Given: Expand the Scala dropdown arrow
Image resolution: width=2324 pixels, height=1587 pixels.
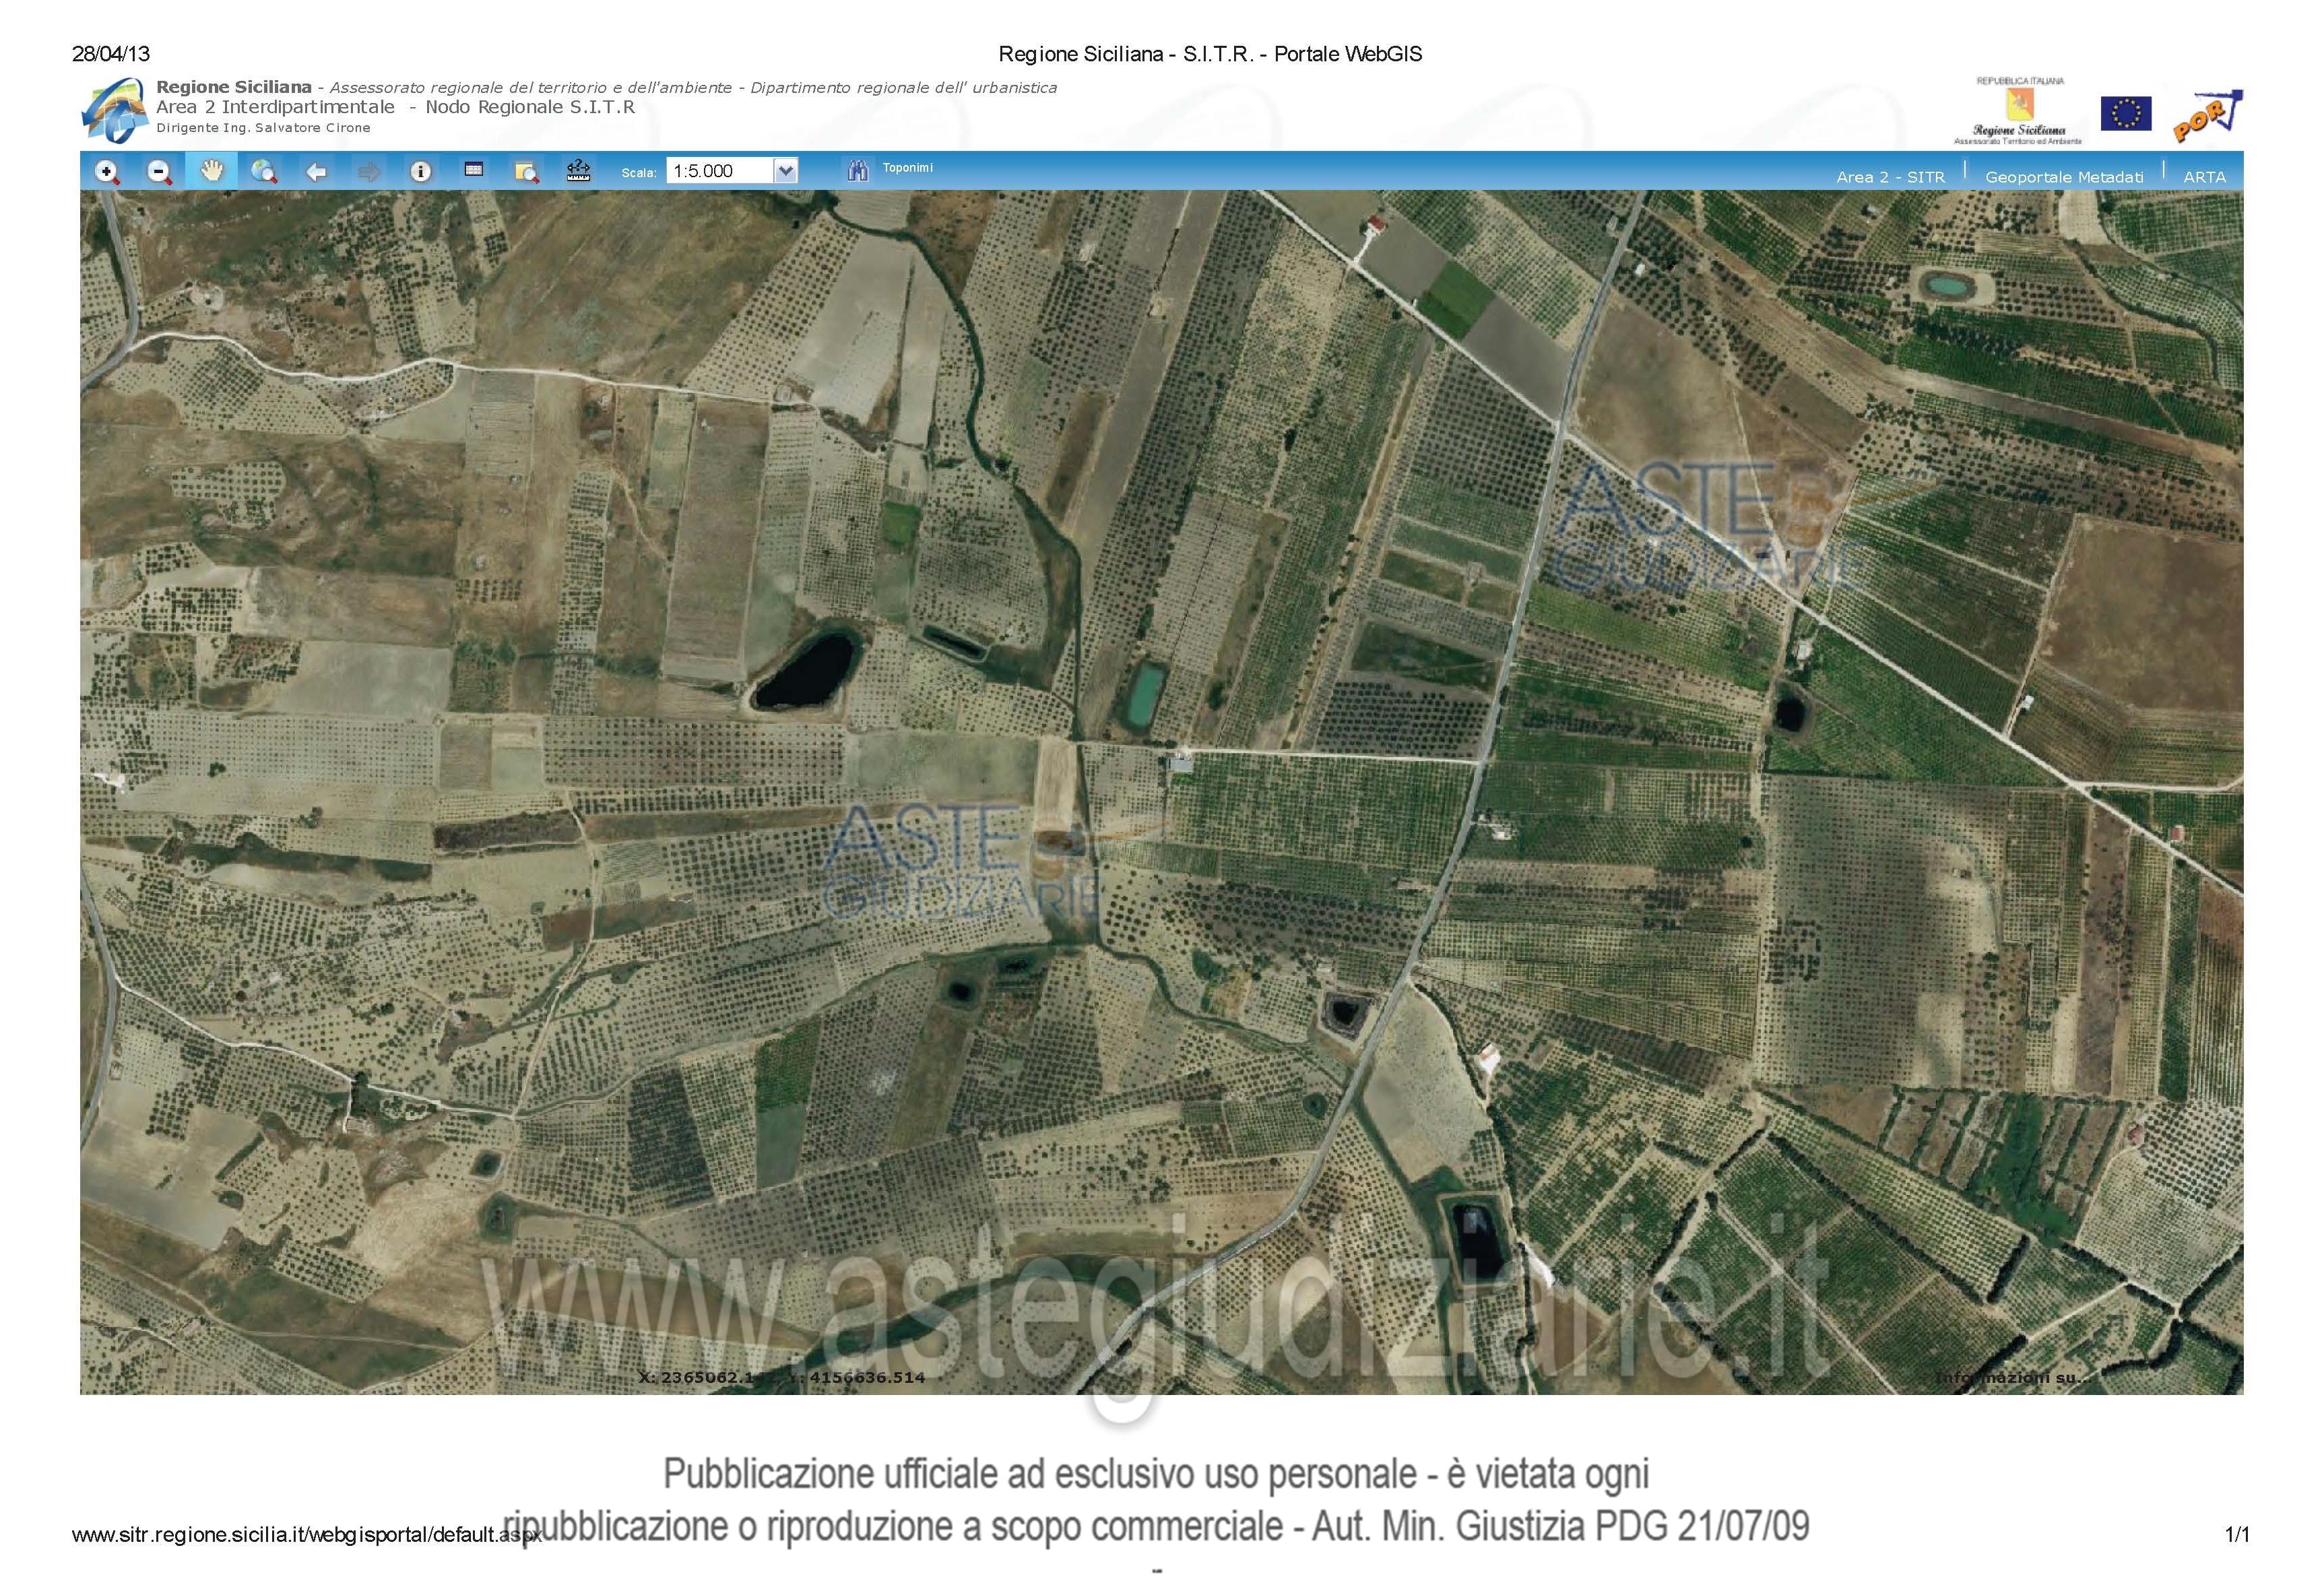Looking at the screenshot, I should pos(786,171).
